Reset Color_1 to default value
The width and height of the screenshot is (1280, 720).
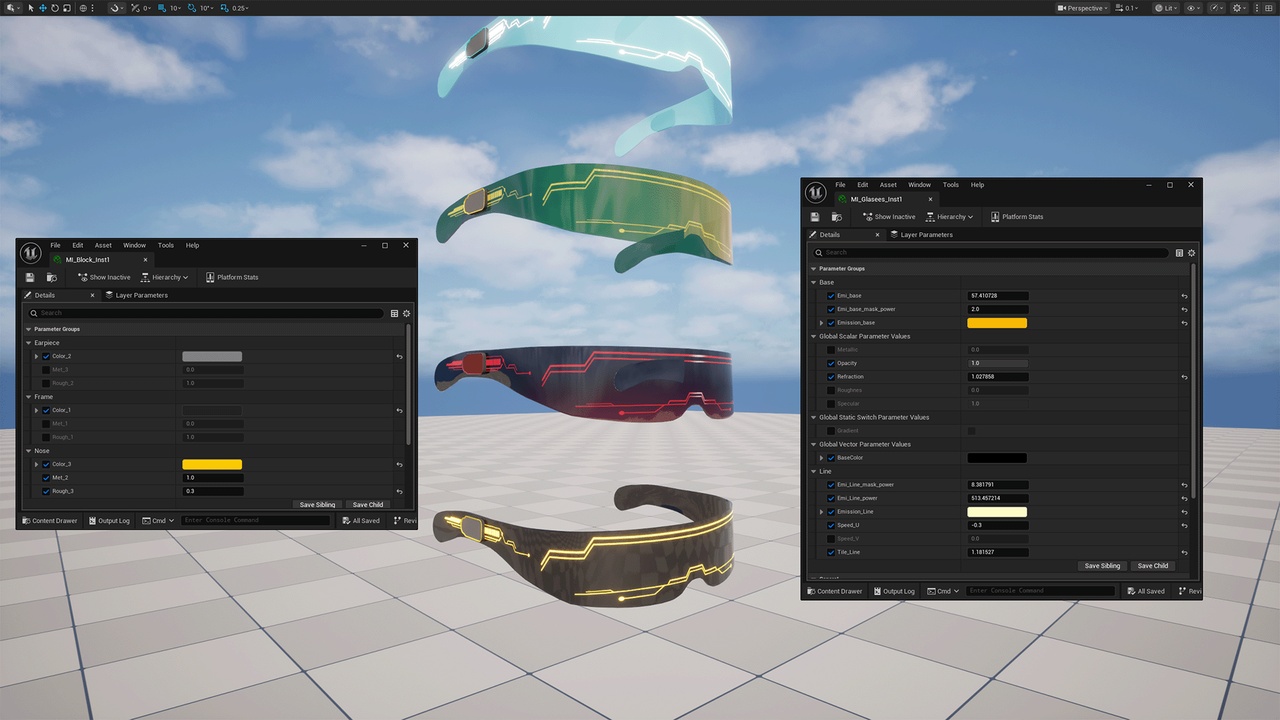399,410
